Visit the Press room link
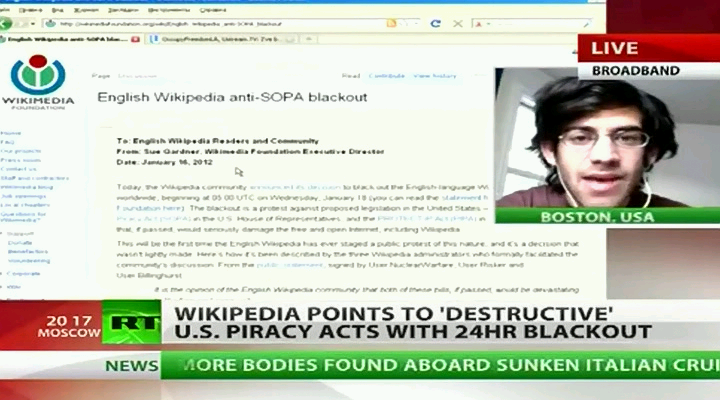720x400 pixels. point(21,160)
